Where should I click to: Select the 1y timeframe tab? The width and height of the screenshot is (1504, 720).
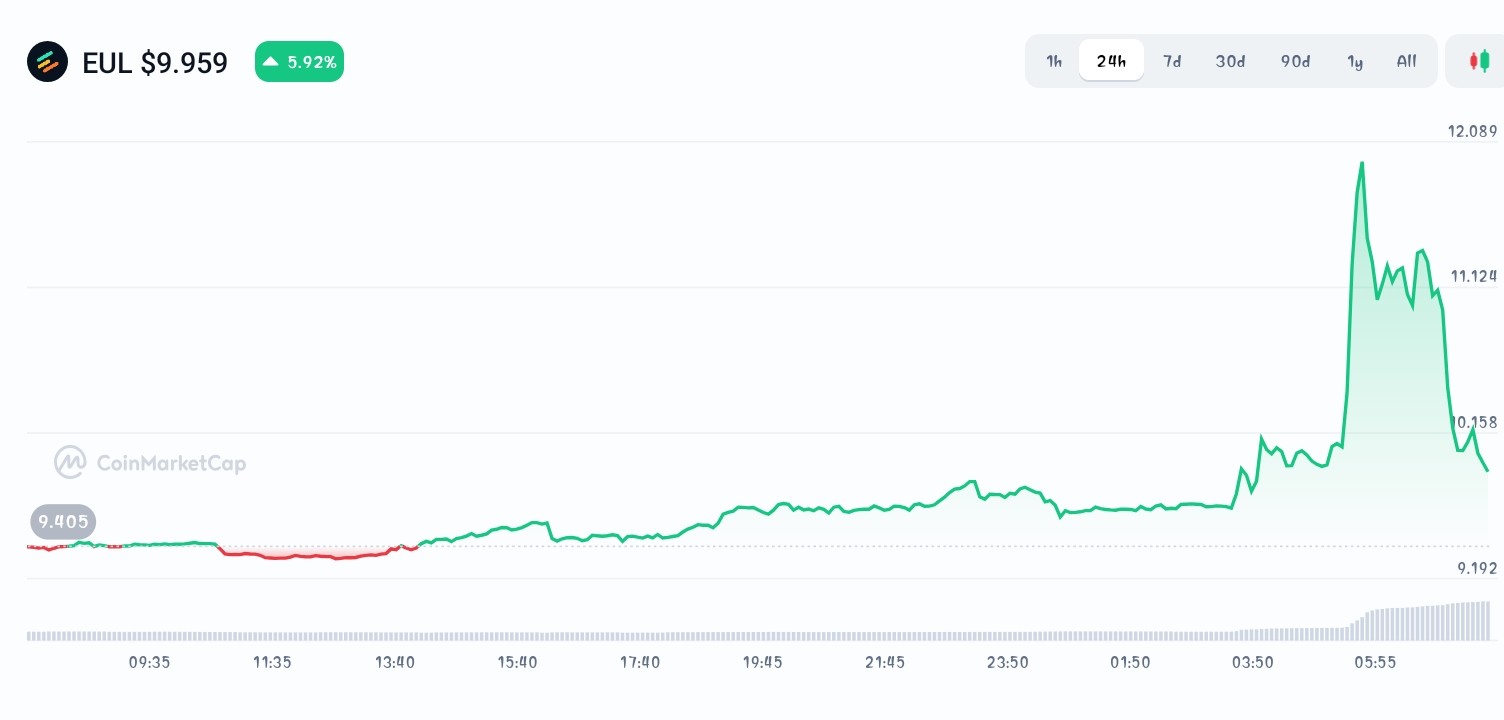pyautogui.click(x=1355, y=61)
